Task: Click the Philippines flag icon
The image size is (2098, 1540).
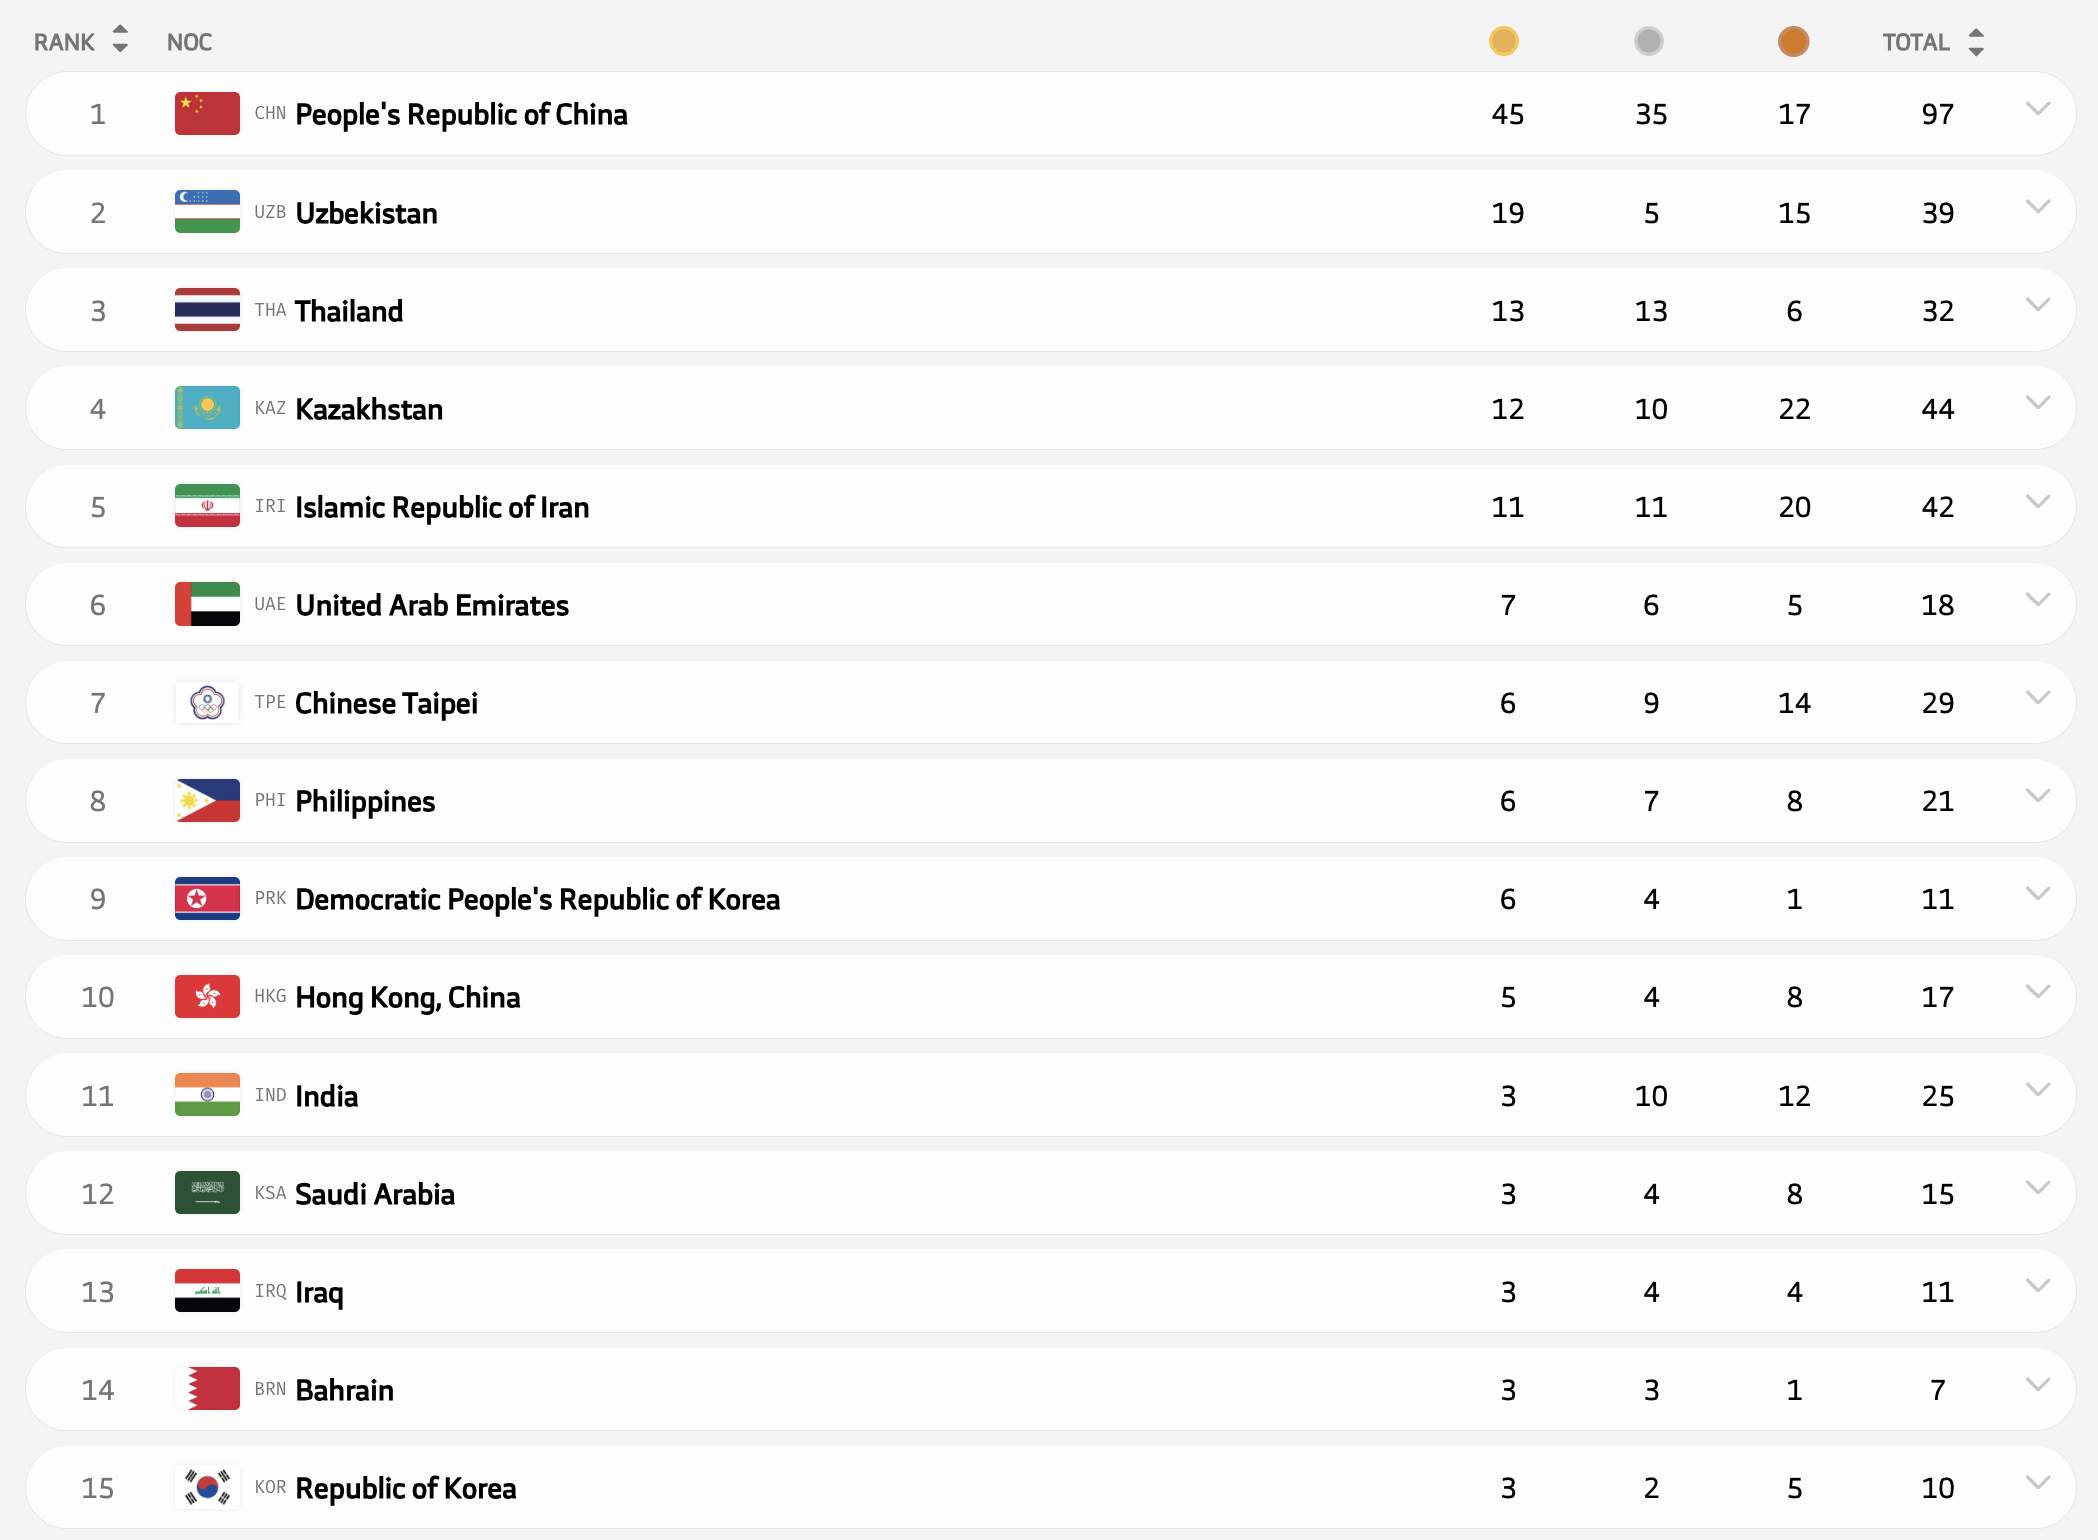Action: [207, 801]
